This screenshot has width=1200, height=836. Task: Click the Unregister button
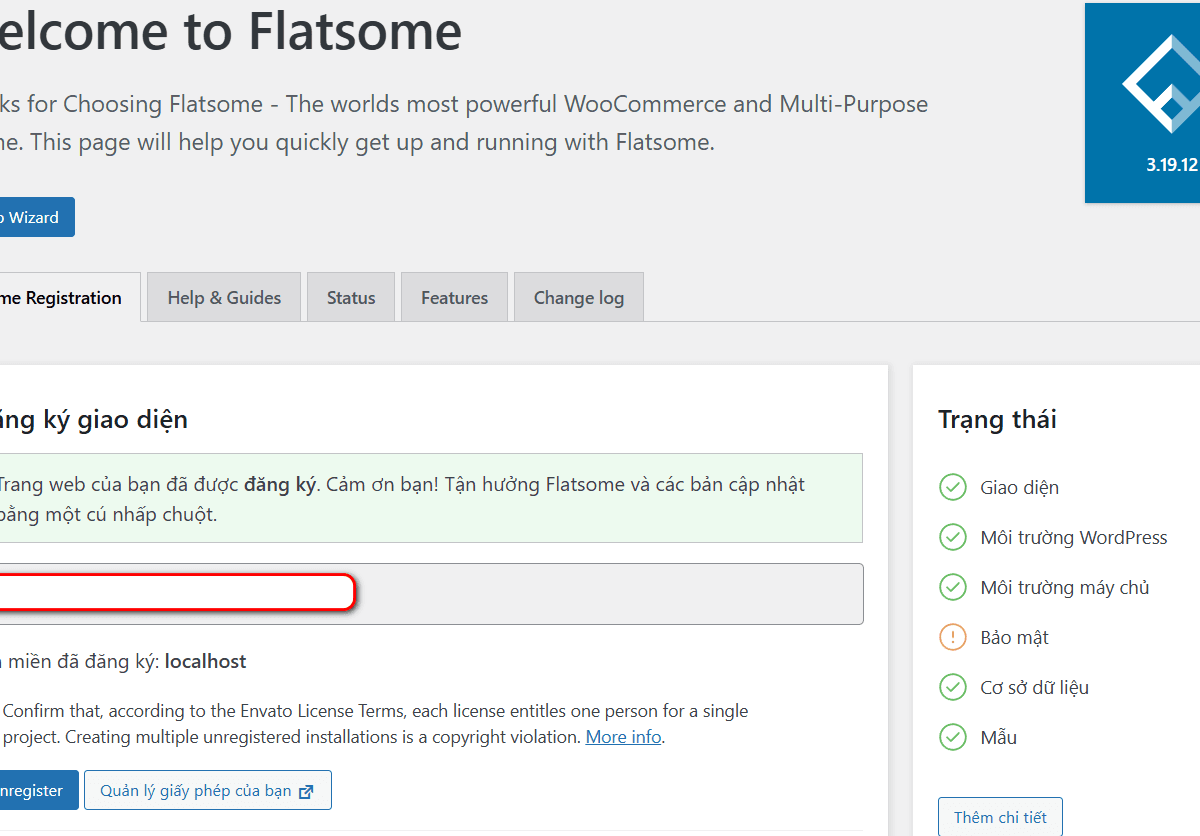tap(39, 790)
